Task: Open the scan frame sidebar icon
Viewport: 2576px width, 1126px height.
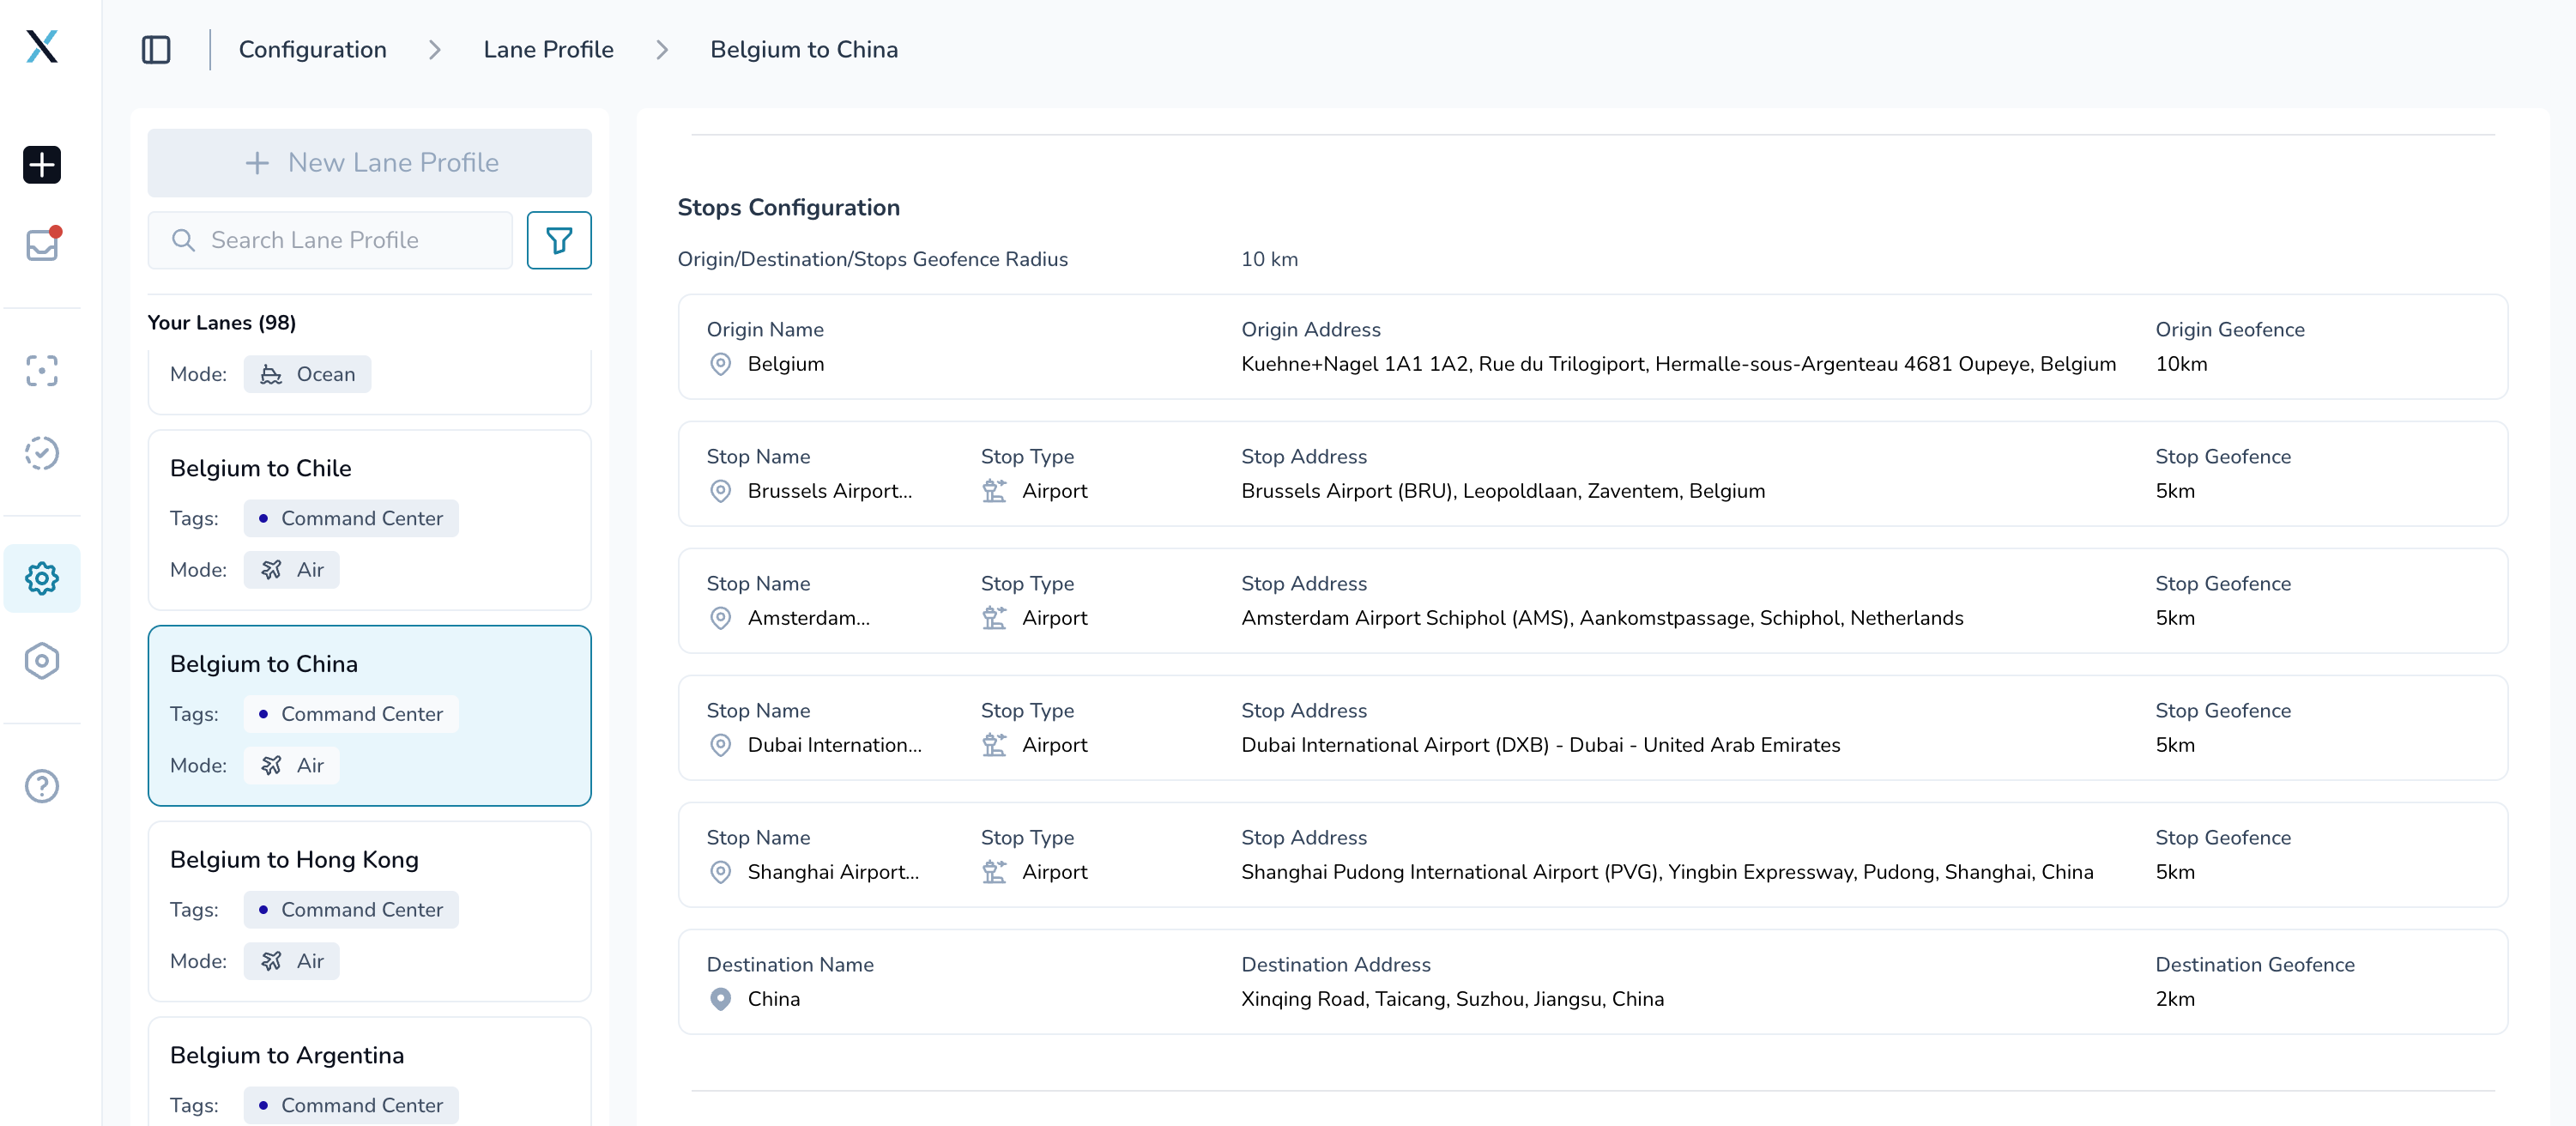Action: 42,371
